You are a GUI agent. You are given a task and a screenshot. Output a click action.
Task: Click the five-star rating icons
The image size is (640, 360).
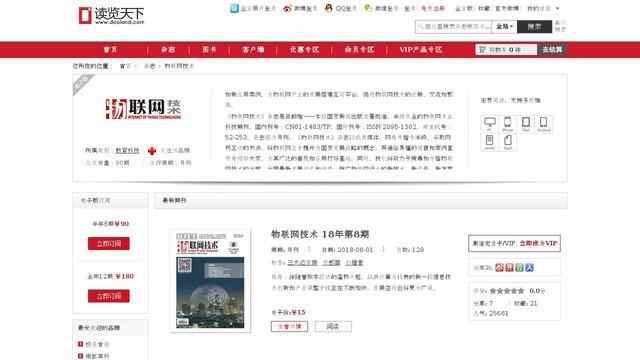507,291
